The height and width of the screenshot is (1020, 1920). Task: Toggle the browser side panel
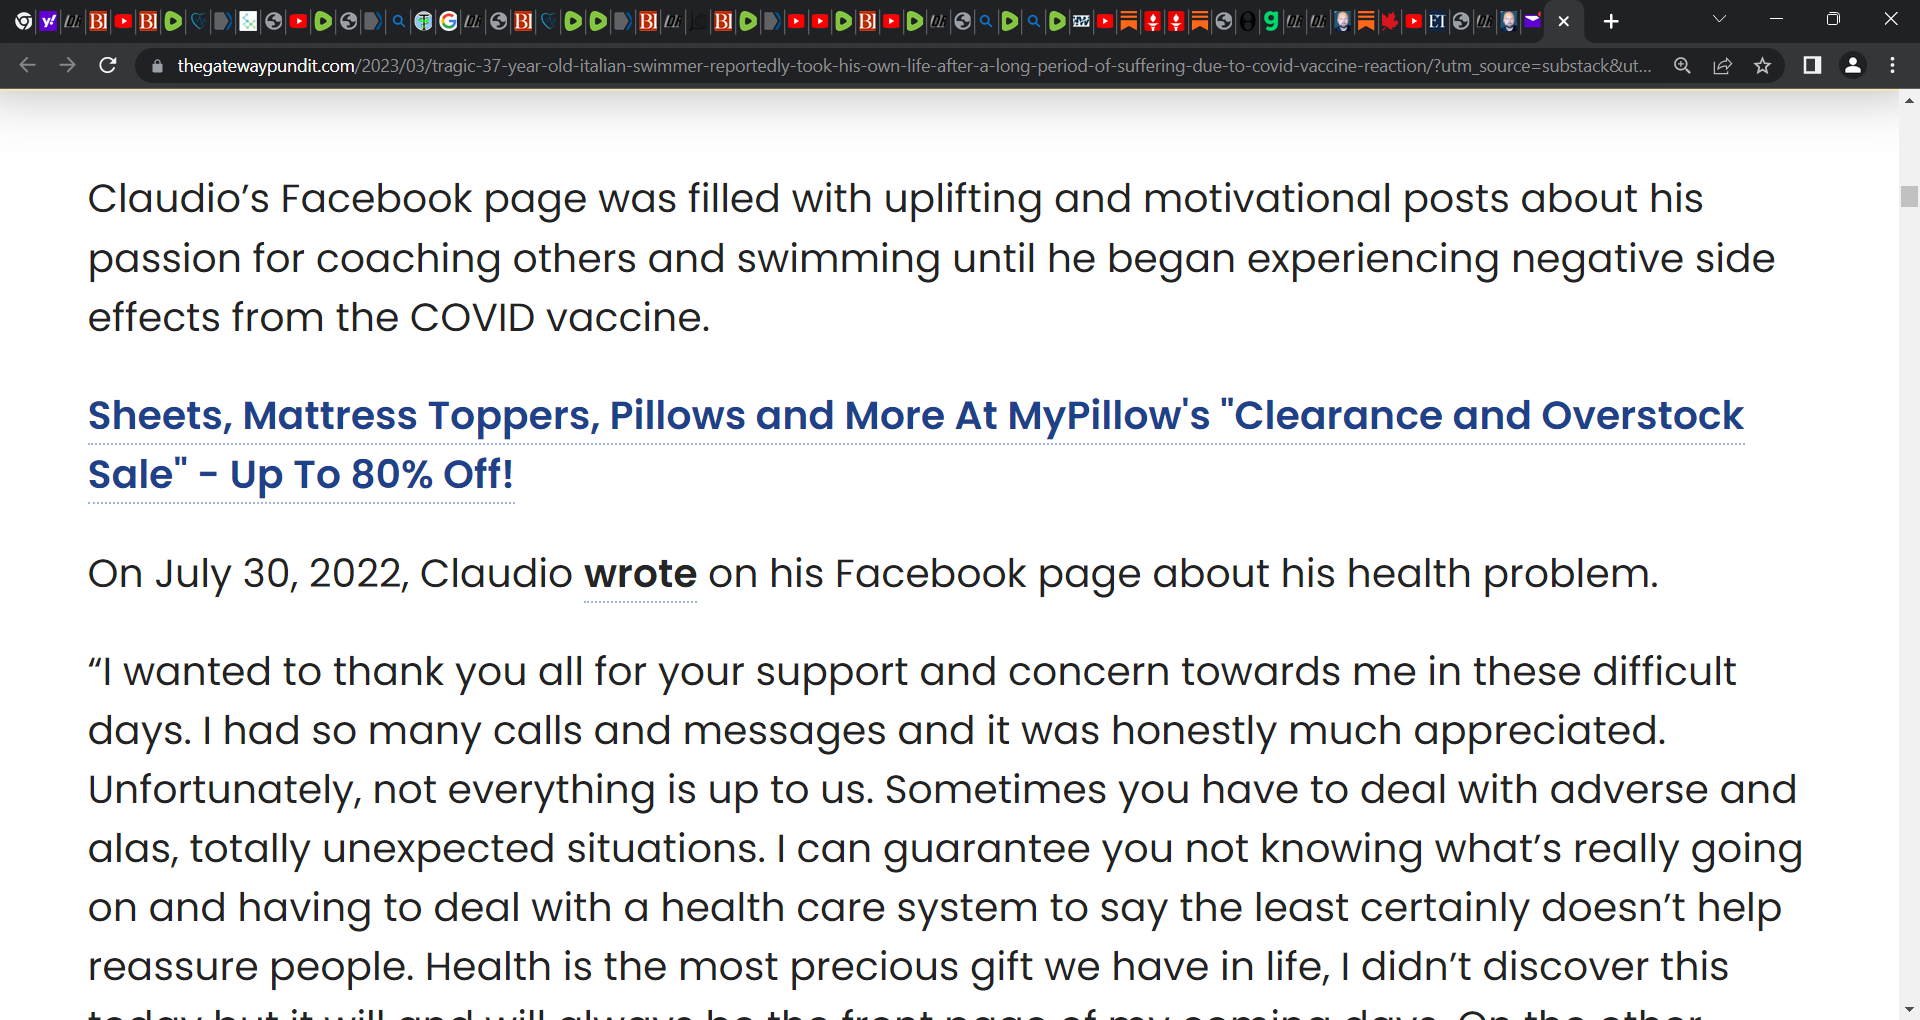(1811, 66)
